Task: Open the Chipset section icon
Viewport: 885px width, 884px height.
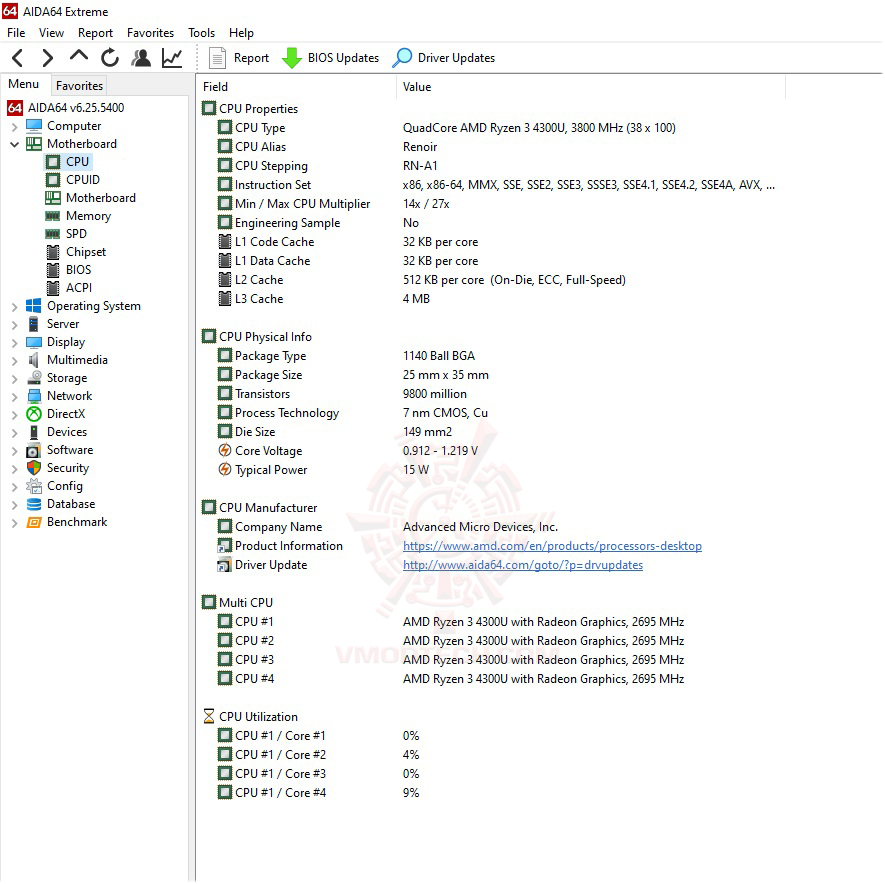Action: (53, 252)
